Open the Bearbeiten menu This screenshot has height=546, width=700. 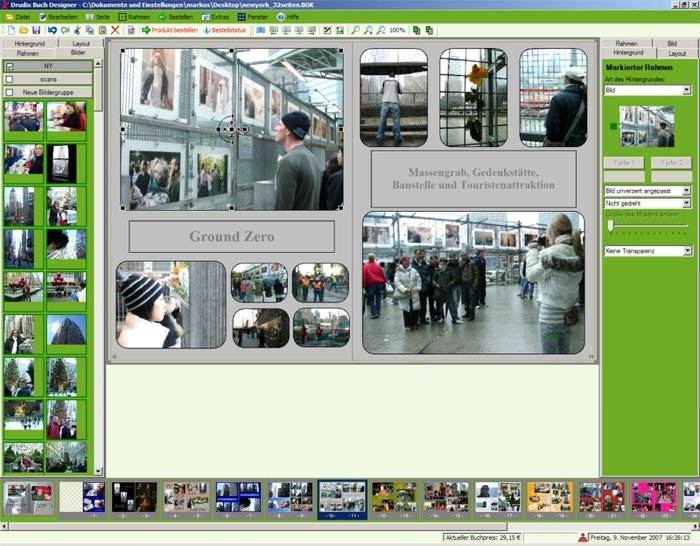pyautogui.click(x=58, y=17)
